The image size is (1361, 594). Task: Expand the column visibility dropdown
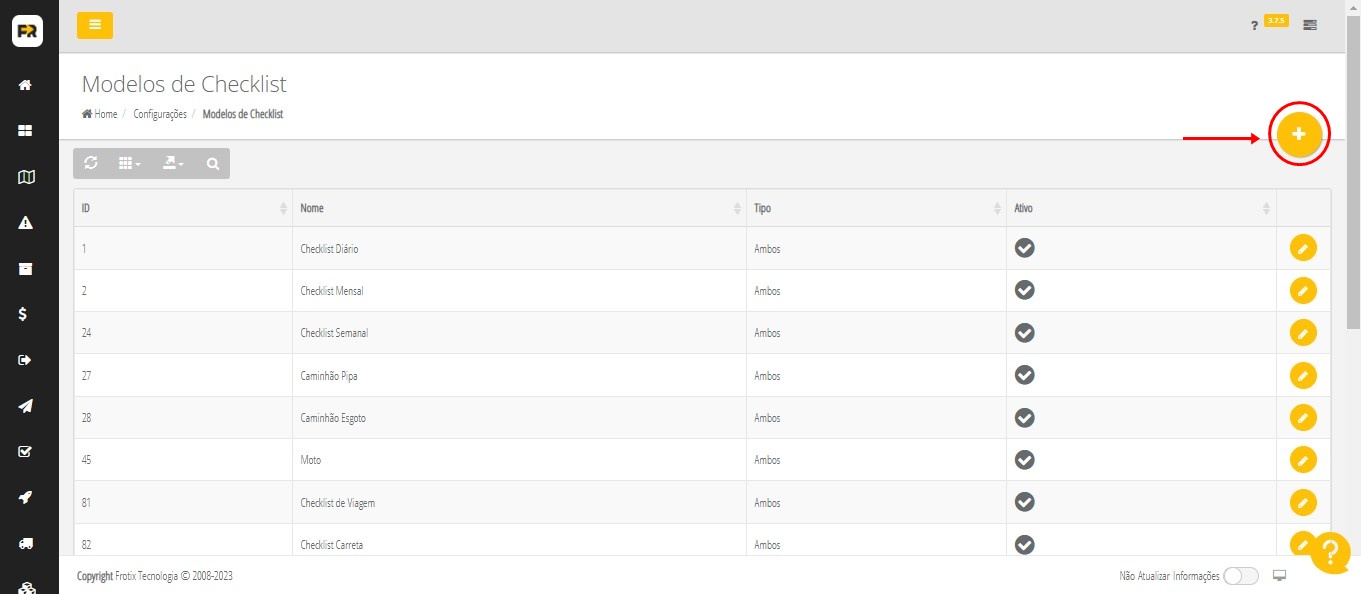point(130,163)
